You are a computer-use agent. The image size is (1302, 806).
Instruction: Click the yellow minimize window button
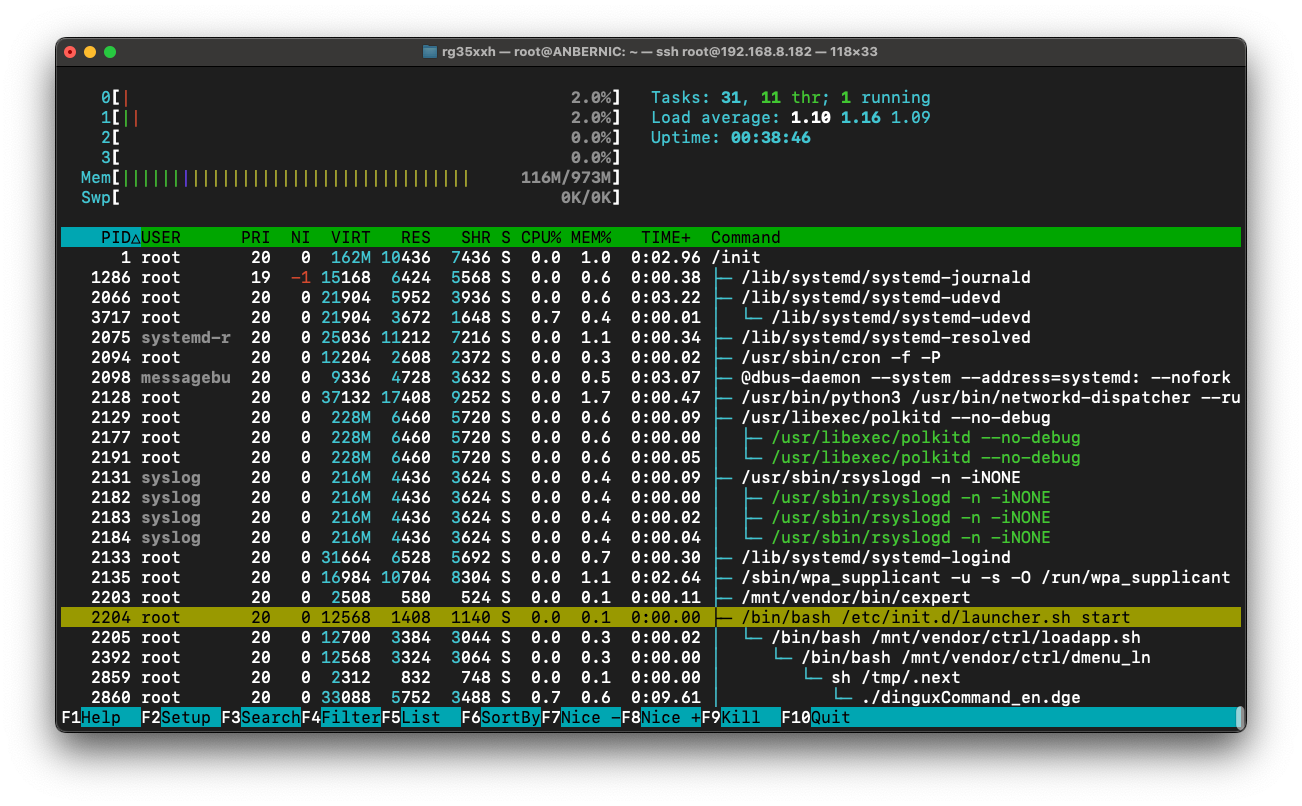pyautogui.click(x=90, y=52)
